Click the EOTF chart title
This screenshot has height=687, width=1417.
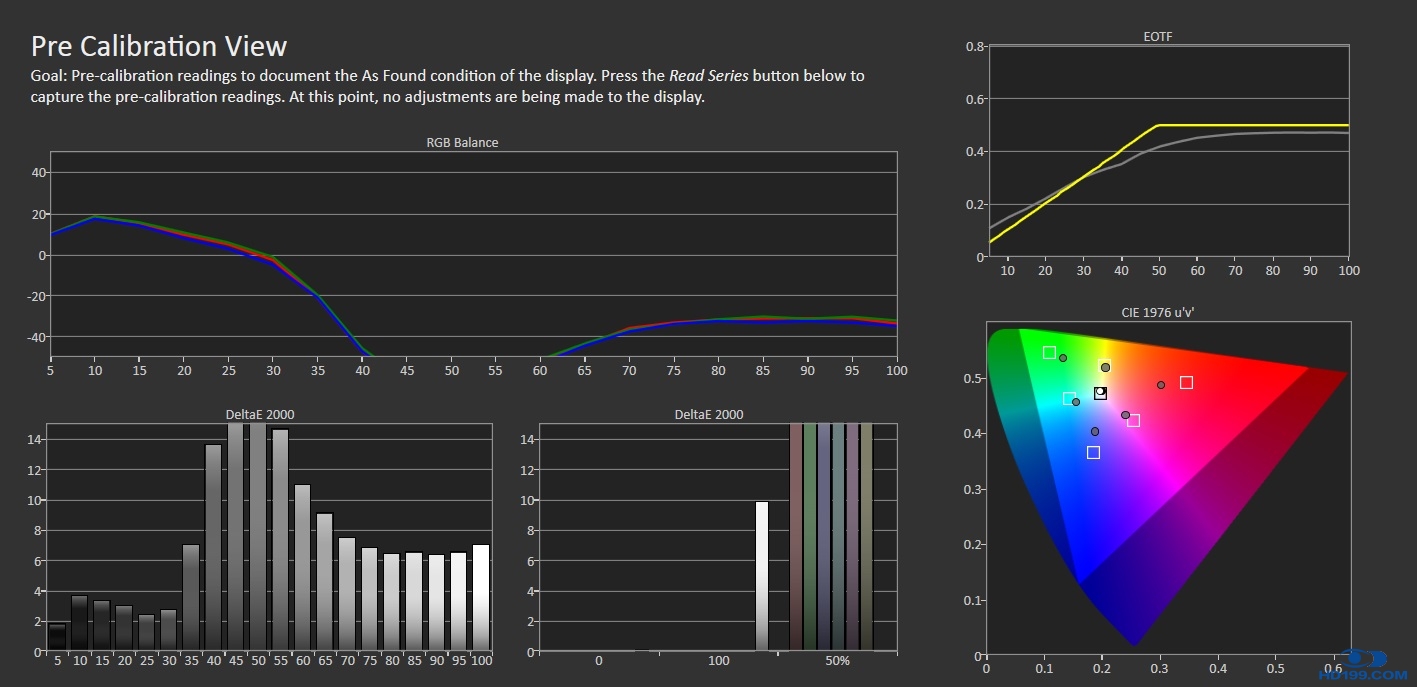pyautogui.click(x=1157, y=37)
